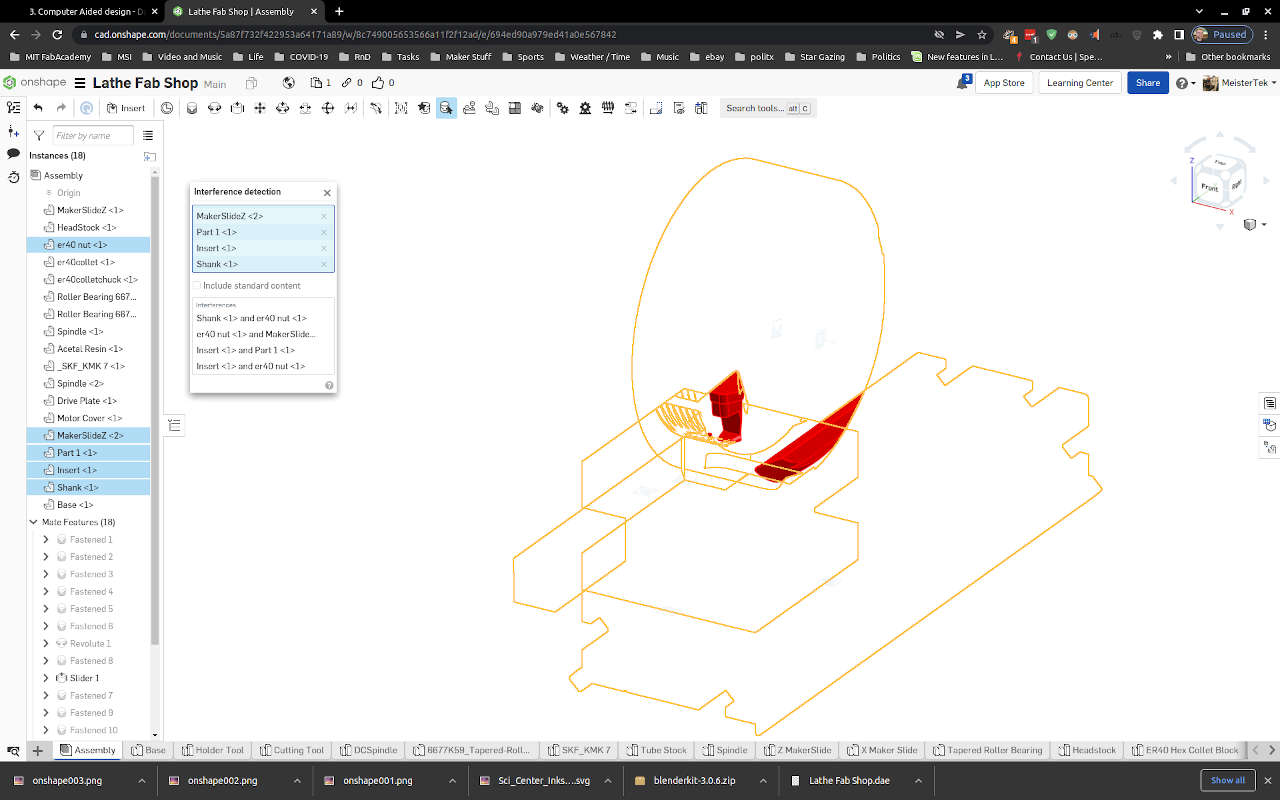
Task: Open the notifications bell icon
Action: coord(963,83)
